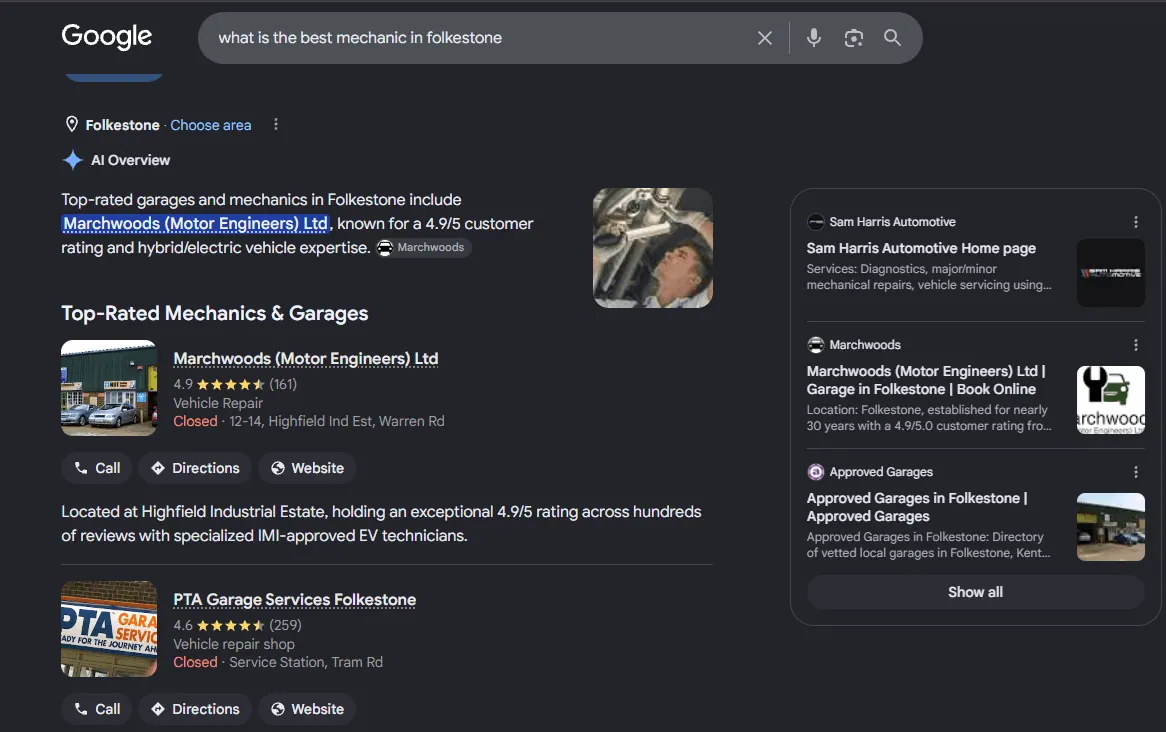
Task: Click the Marchwoods source citation chip
Action: coord(422,248)
